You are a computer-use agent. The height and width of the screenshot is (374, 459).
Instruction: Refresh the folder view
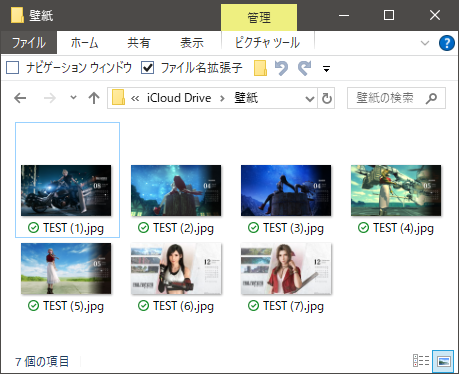[x=327, y=98]
